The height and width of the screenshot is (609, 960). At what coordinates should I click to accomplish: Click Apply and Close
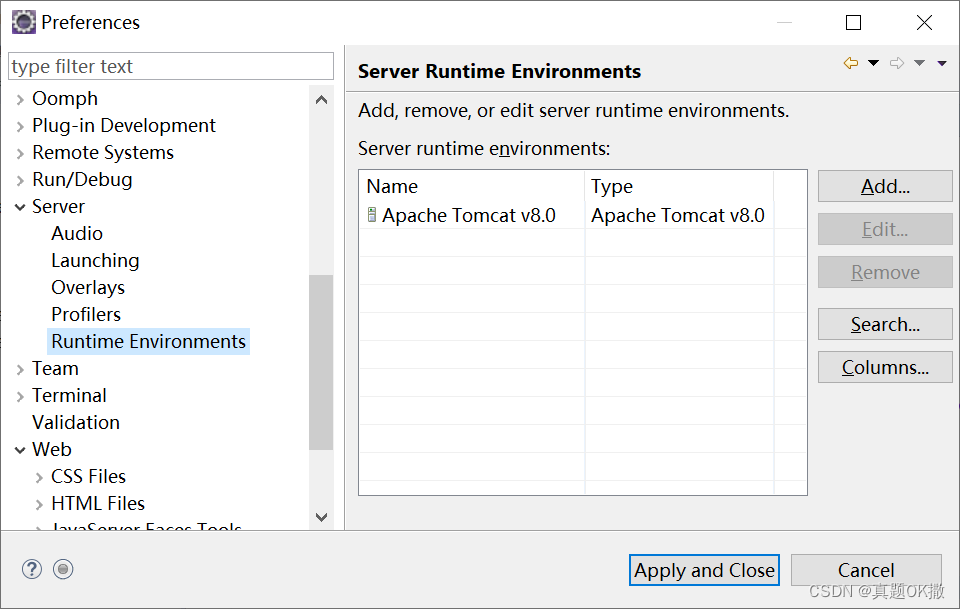click(704, 570)
